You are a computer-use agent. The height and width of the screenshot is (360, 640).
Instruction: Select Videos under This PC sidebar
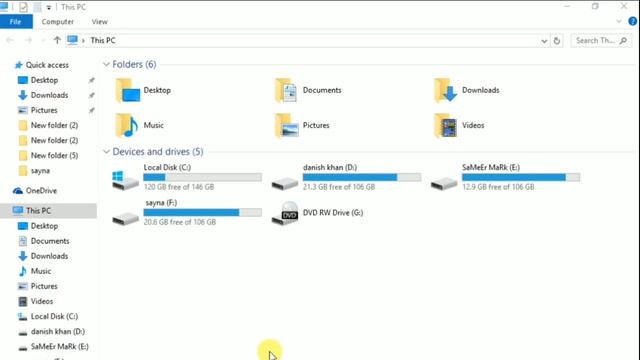(x=36, y=301)
